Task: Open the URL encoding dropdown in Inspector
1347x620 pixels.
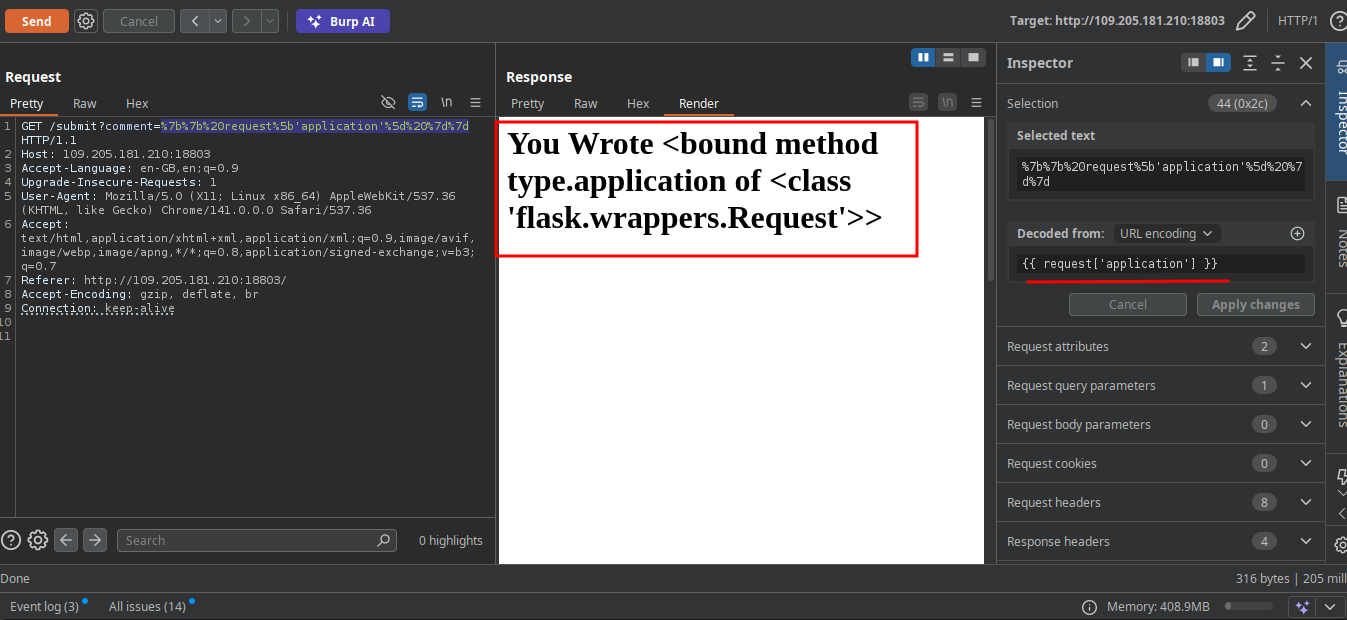Action: tap(1165, 233)
